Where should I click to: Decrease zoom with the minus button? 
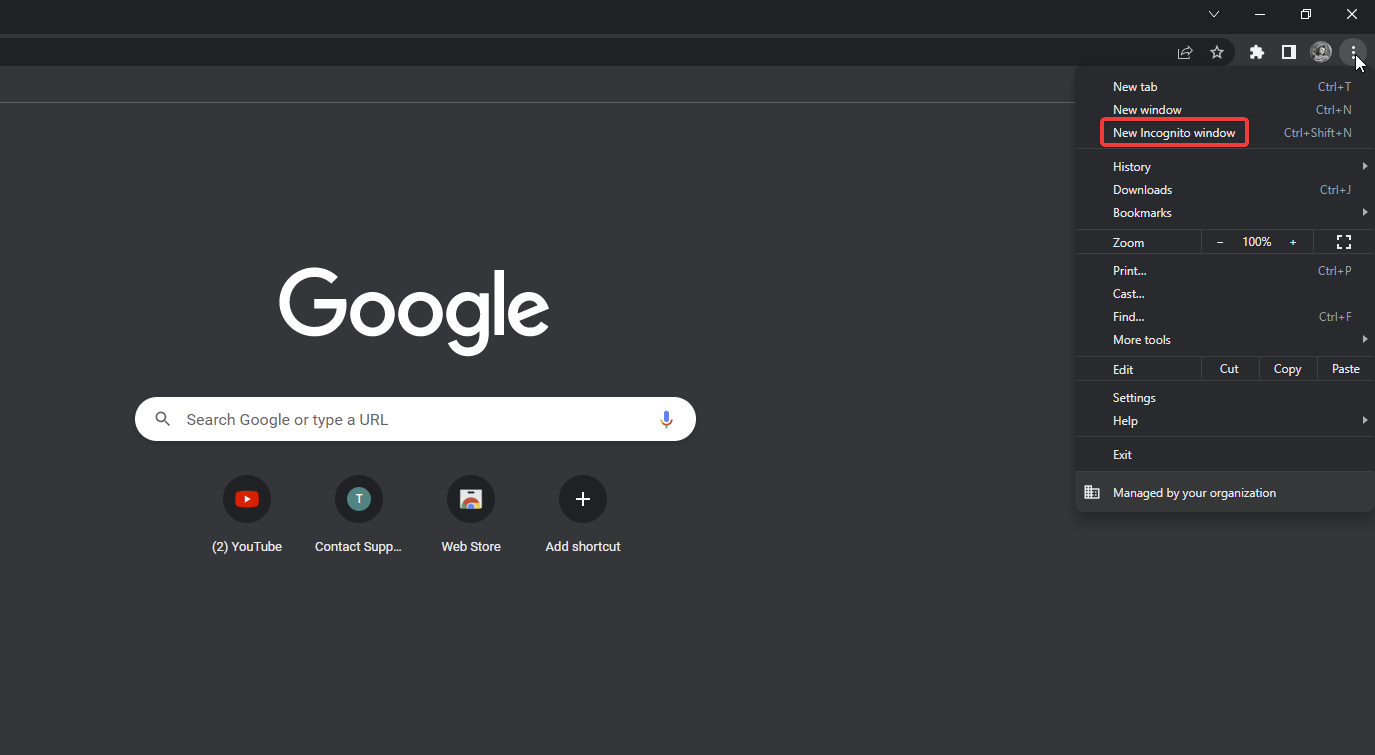click(x=1220, y=242)
